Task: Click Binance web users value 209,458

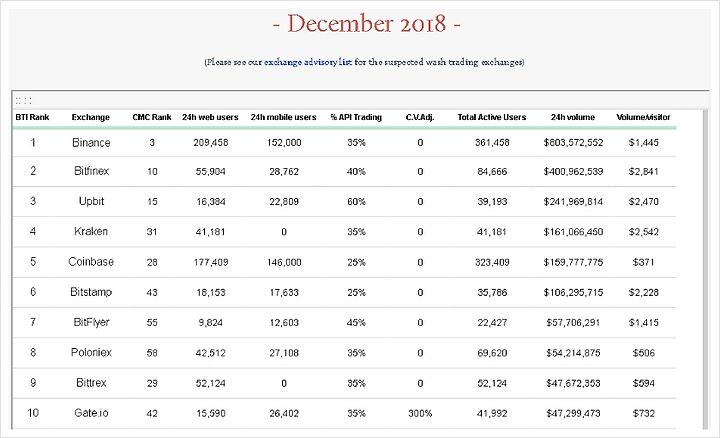Action: tap(210, 143)
